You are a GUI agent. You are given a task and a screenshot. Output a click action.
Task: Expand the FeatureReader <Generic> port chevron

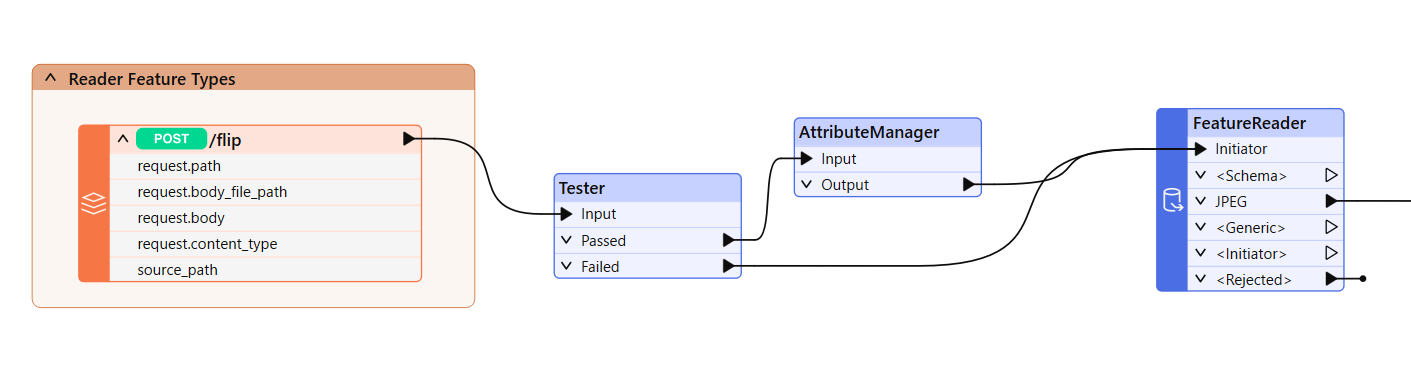tap(1200, 227)
